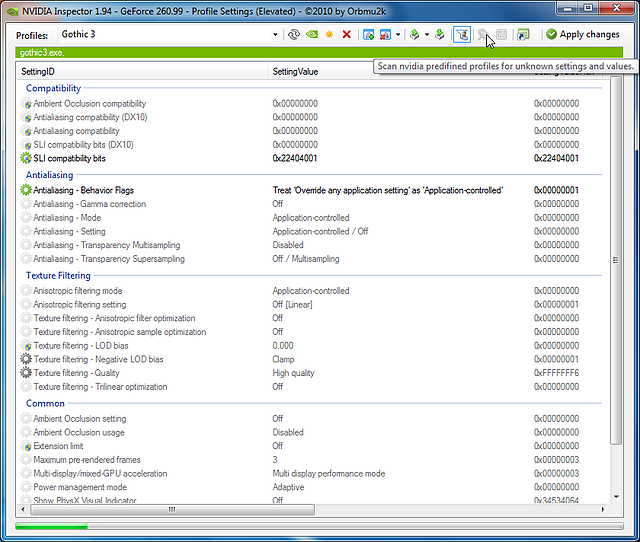640x542 pixels.
Task: Click scan predefined profiles icon
Action: [484, 34]
